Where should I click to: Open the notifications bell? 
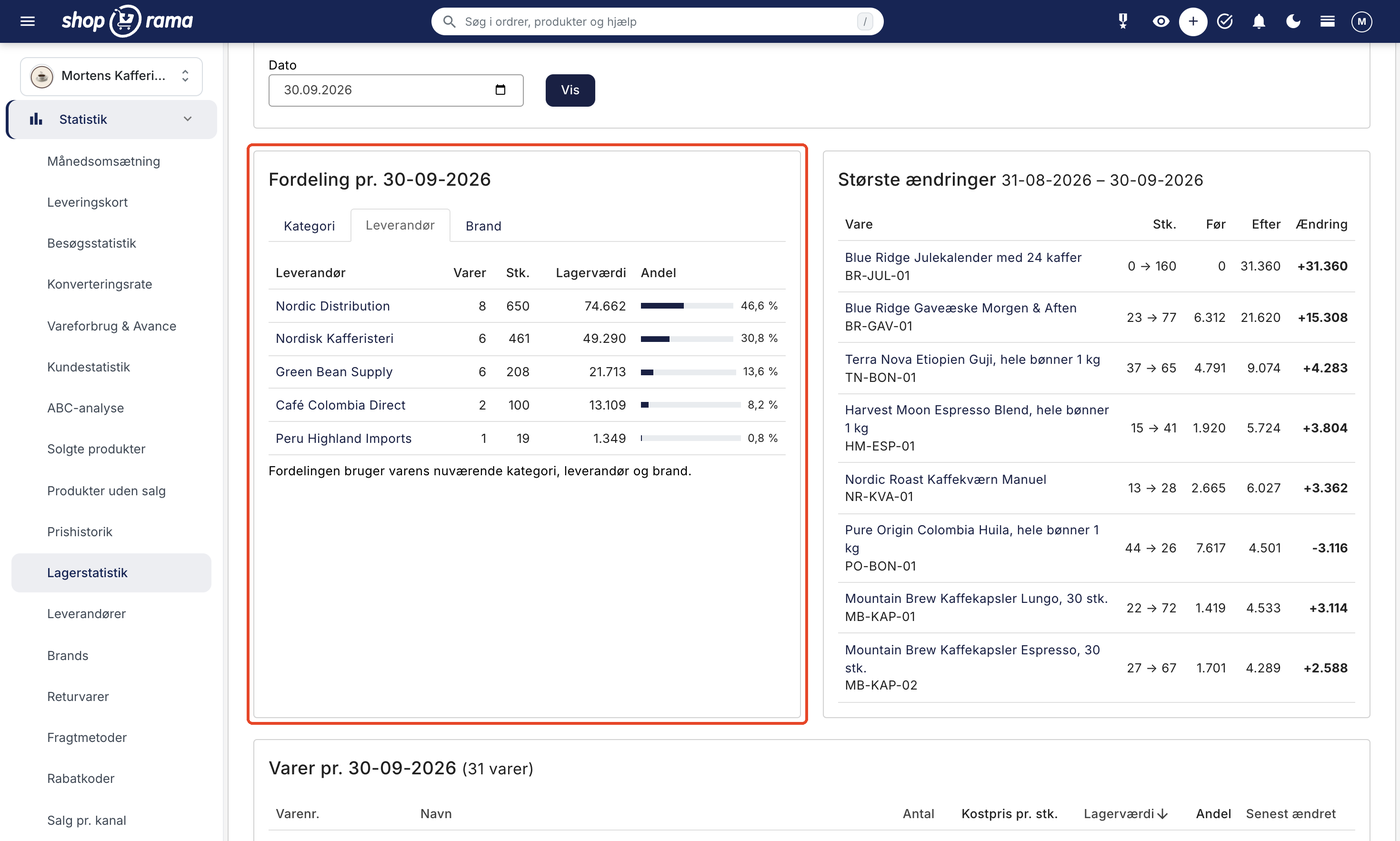(1259, 21)
